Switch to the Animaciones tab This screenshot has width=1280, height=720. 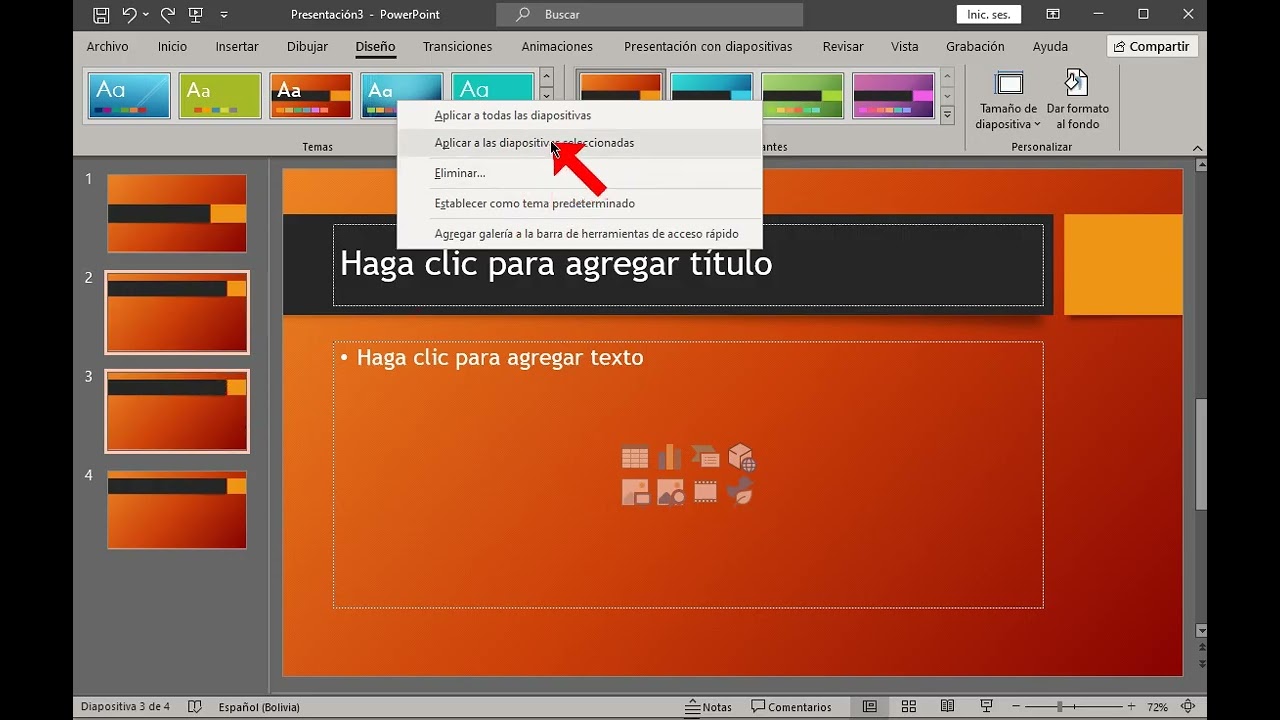[x=557, y=47]
